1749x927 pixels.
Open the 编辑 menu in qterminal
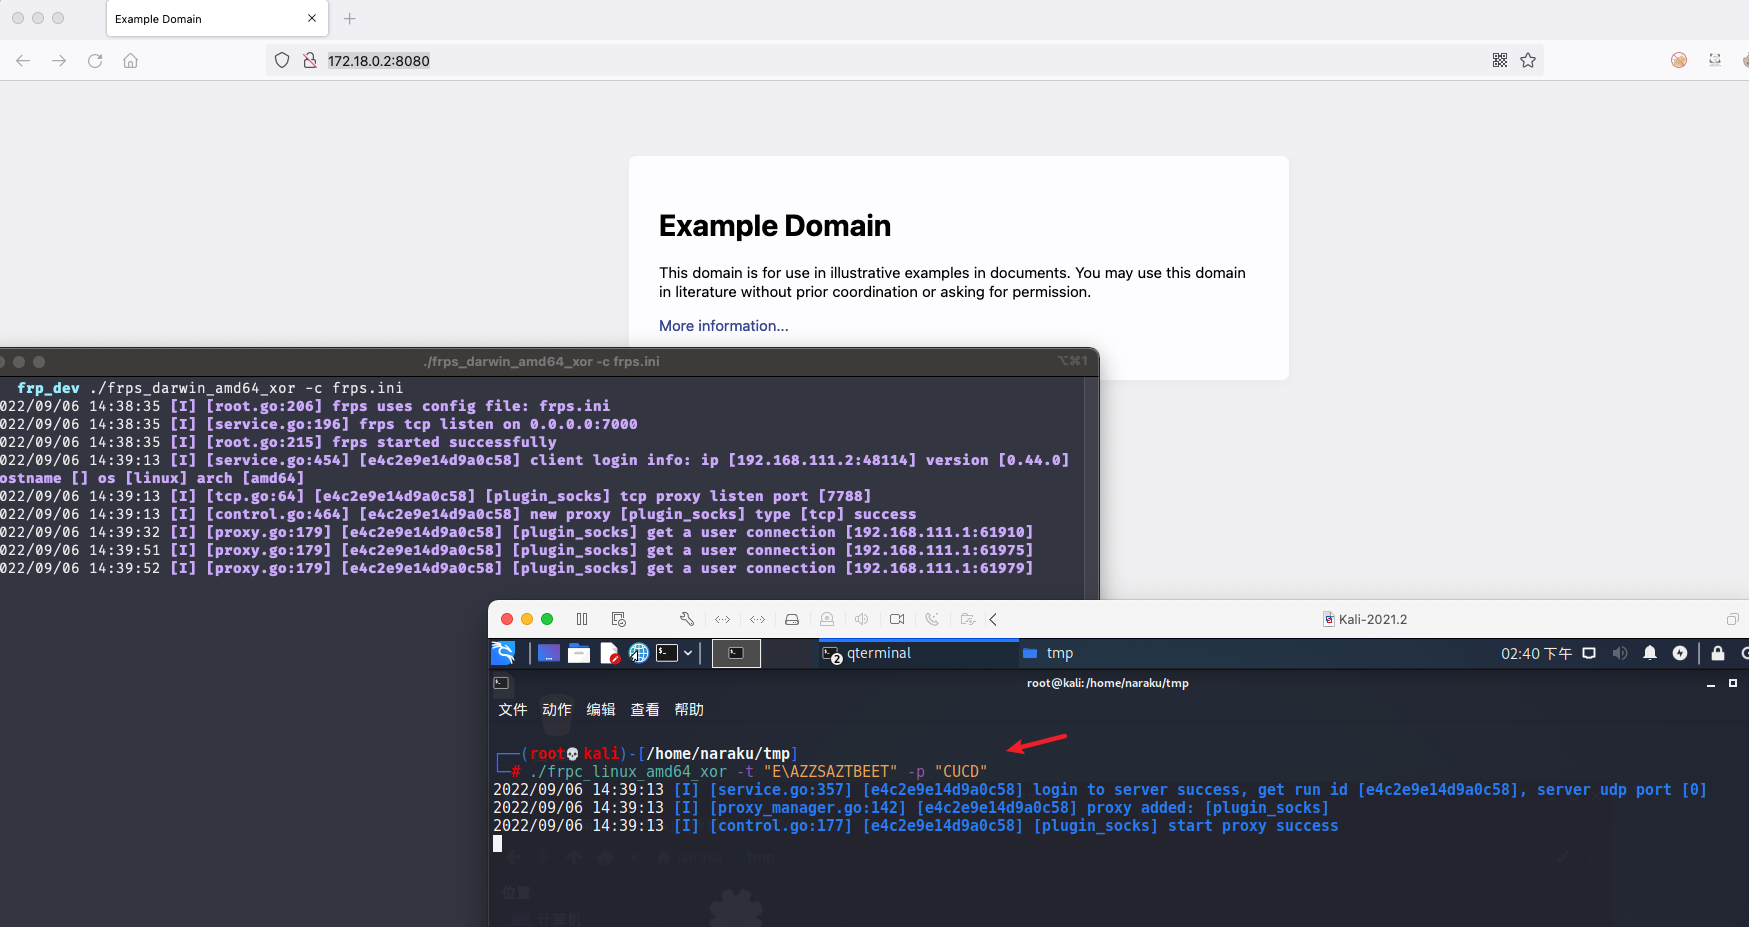click(600, 710)
